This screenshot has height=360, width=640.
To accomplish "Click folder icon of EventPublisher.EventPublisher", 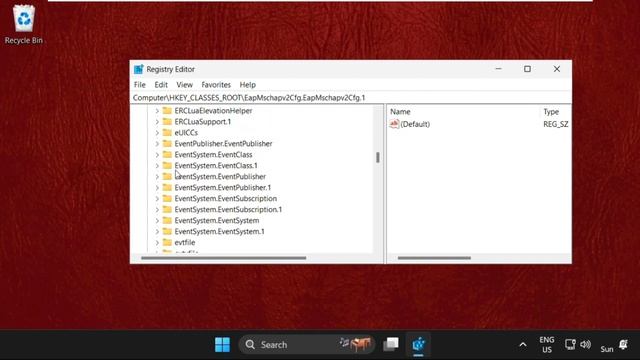I will point(167,144).
